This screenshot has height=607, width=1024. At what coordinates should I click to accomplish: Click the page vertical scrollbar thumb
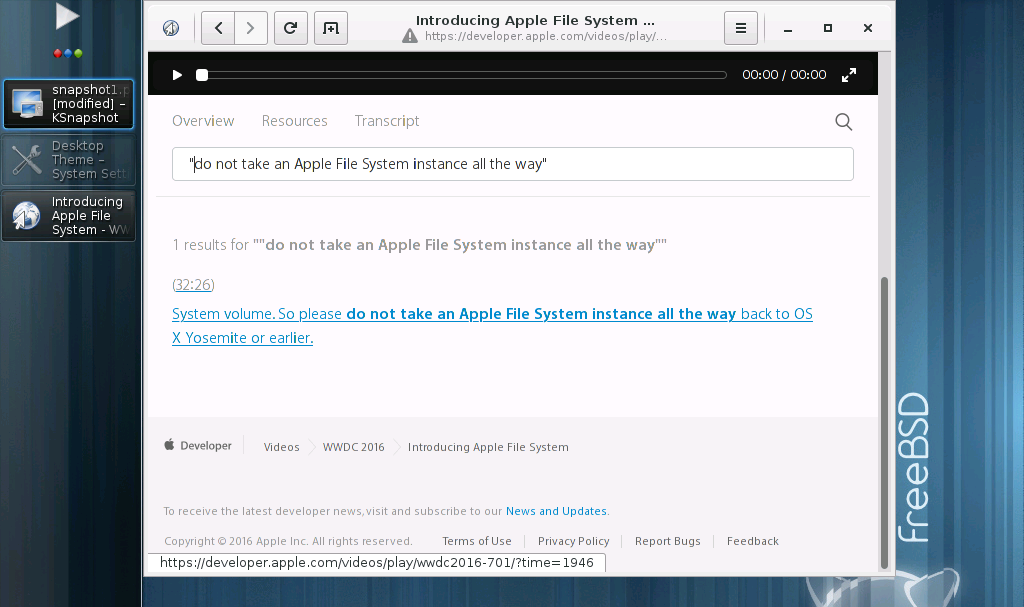click(x=885, y=423)
